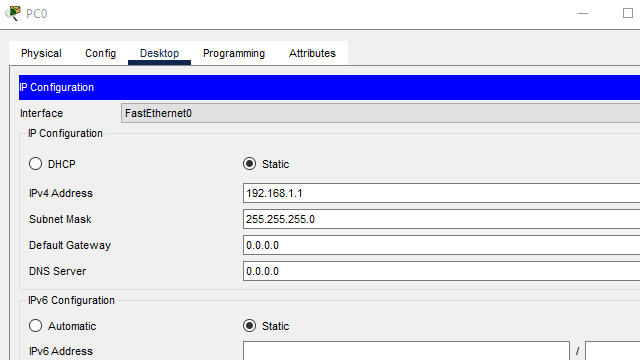Open the Config tab

pyautogui.click(x=100, y=53)
